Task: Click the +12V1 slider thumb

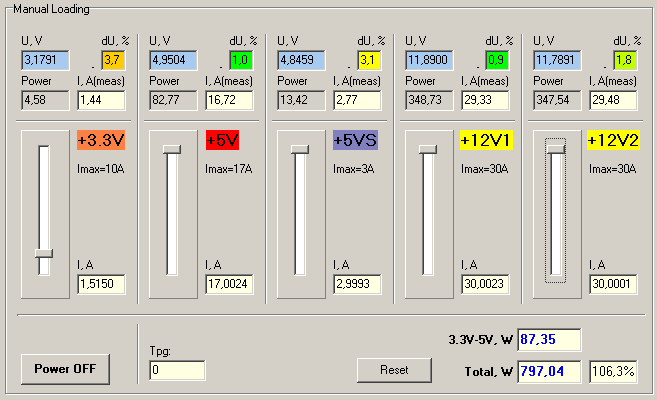Action: [x=428, y=149]
